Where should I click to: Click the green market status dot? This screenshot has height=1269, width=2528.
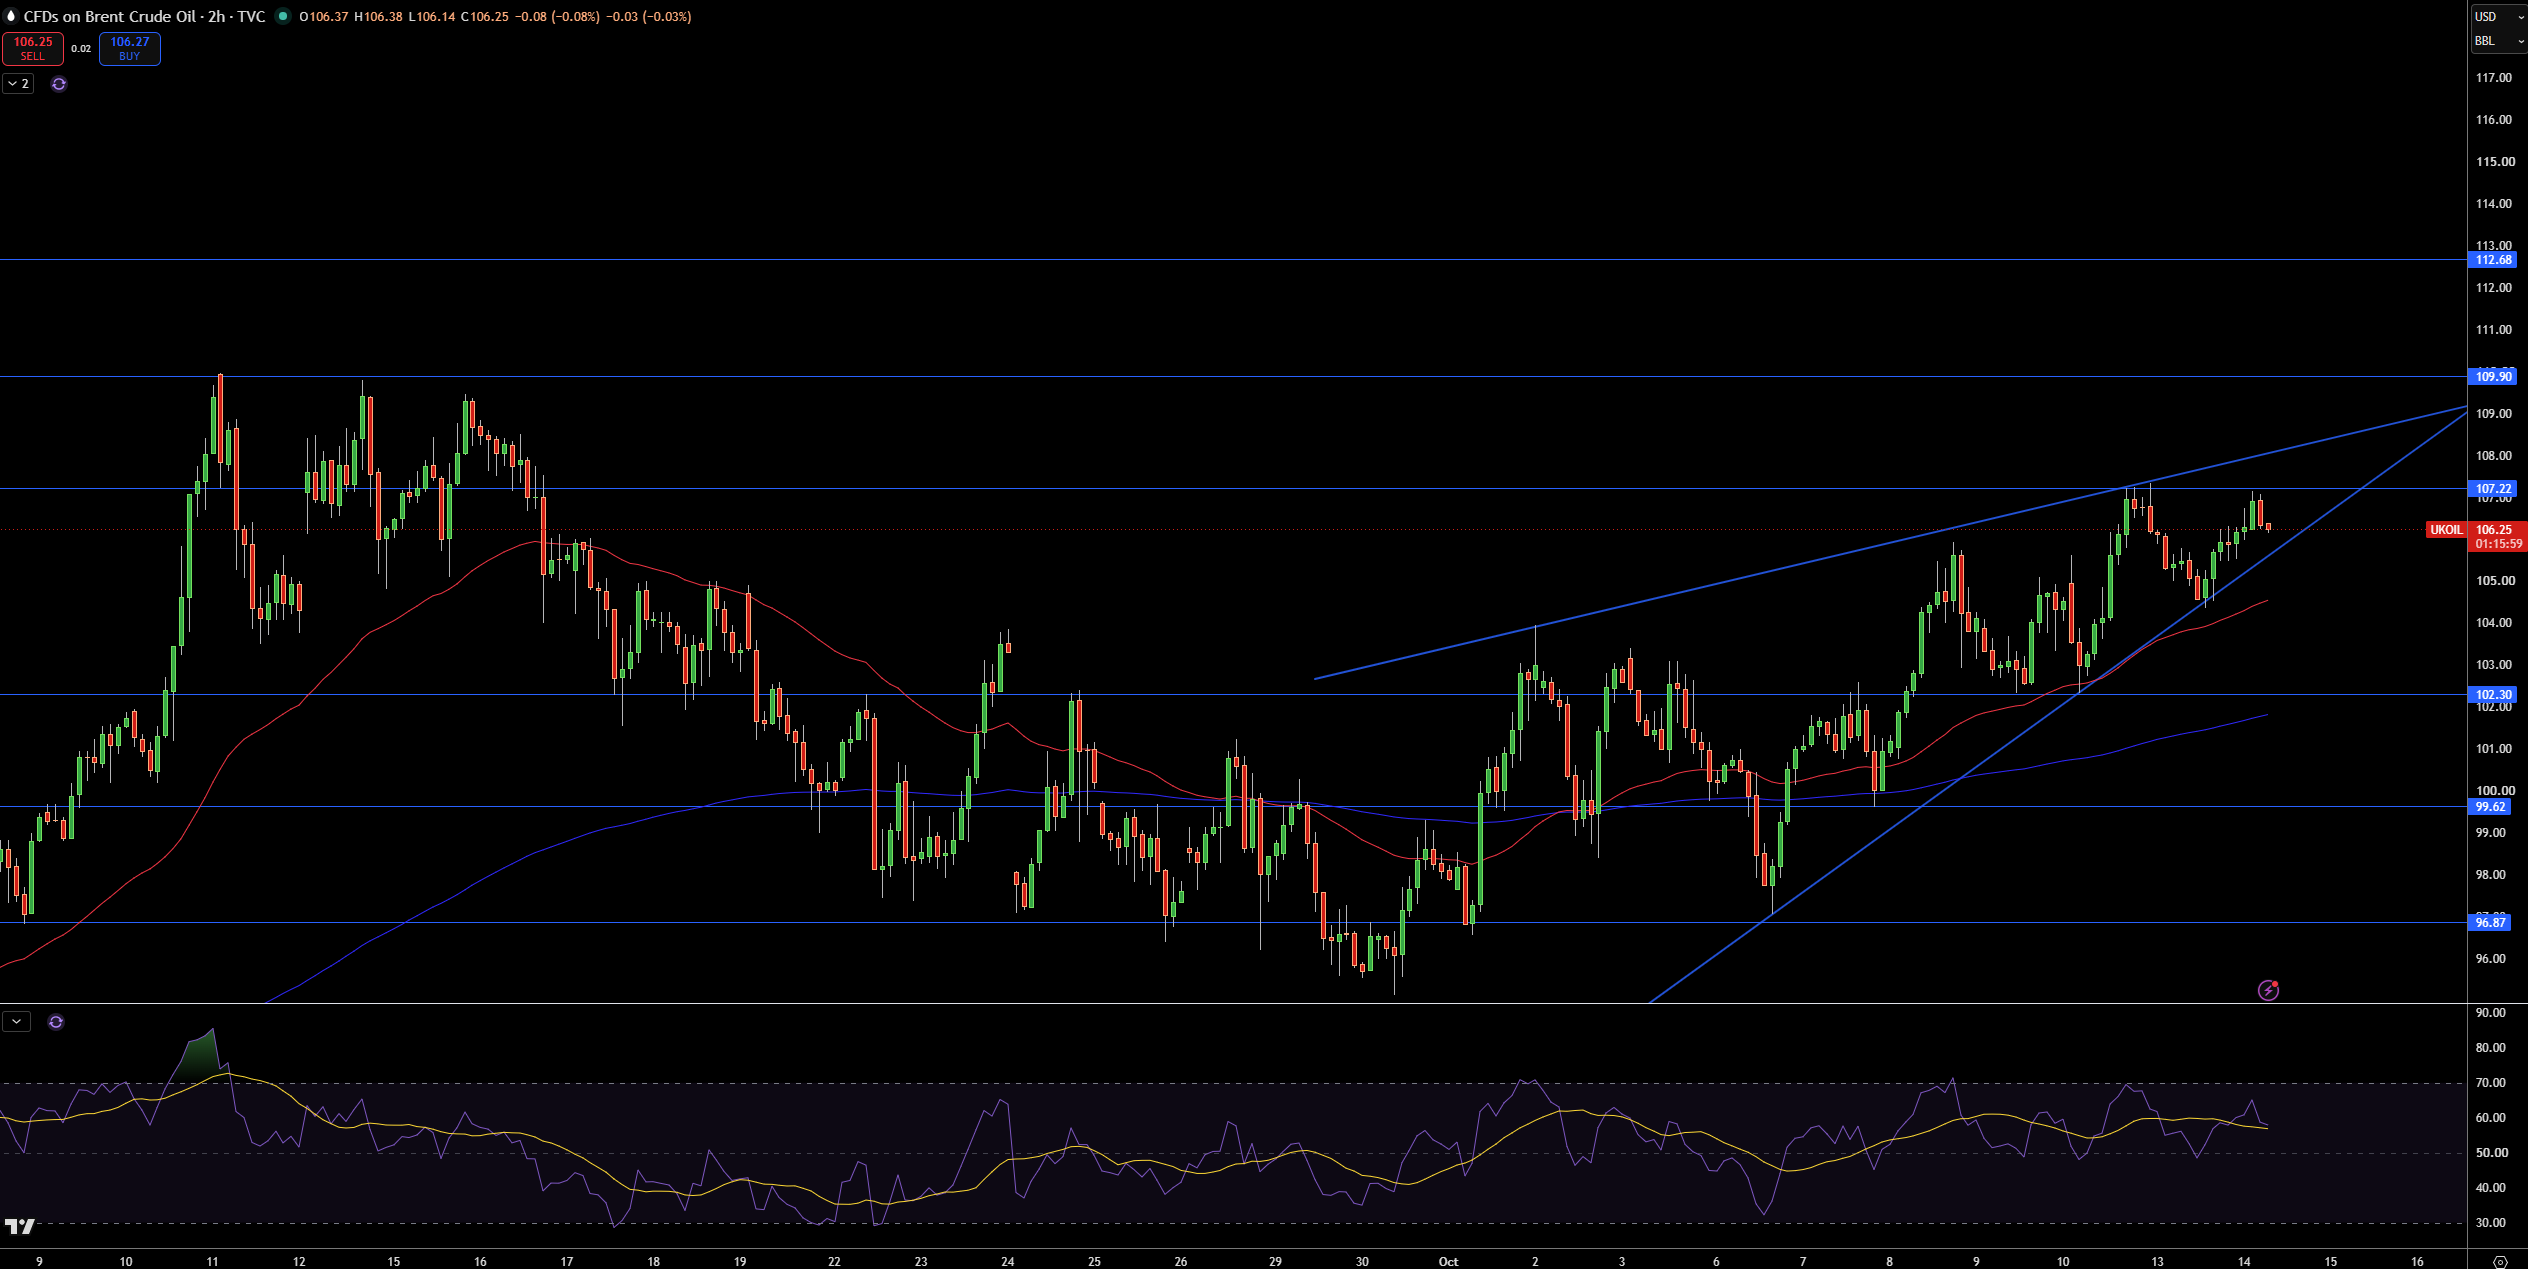click(x=283, y=16)
